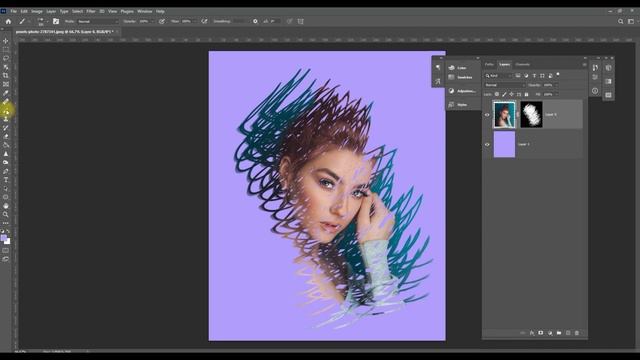Viewport: 640px width, 360px height.
Task: Click the add layer mask icon
Action: click(541, 333)
